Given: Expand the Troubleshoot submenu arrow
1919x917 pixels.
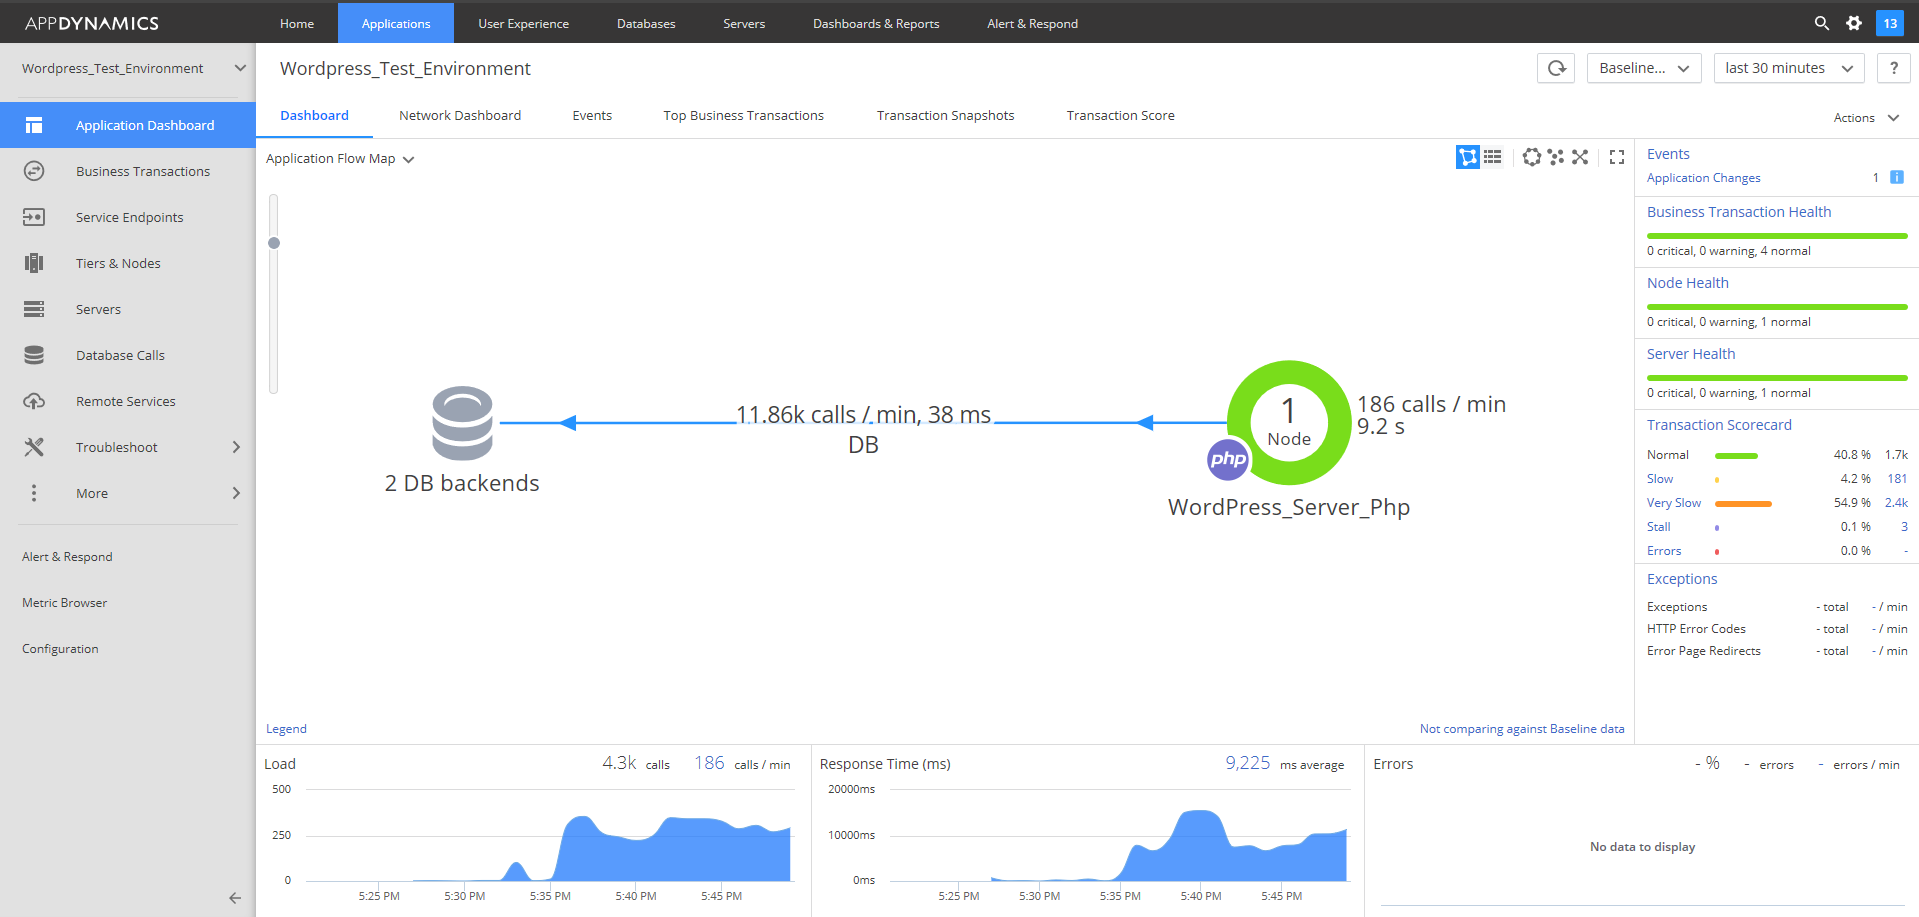Looking at the screenshot, I should (236, 447).
